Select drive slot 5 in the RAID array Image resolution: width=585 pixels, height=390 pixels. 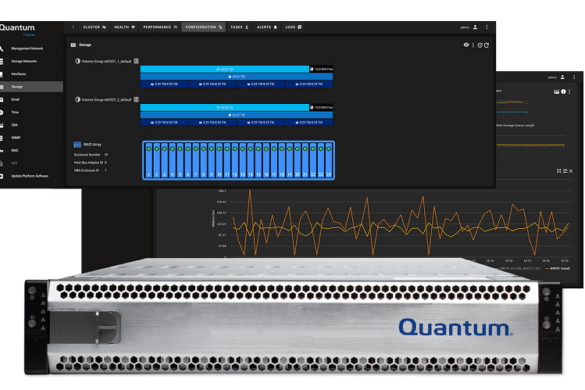pos(180,160)
